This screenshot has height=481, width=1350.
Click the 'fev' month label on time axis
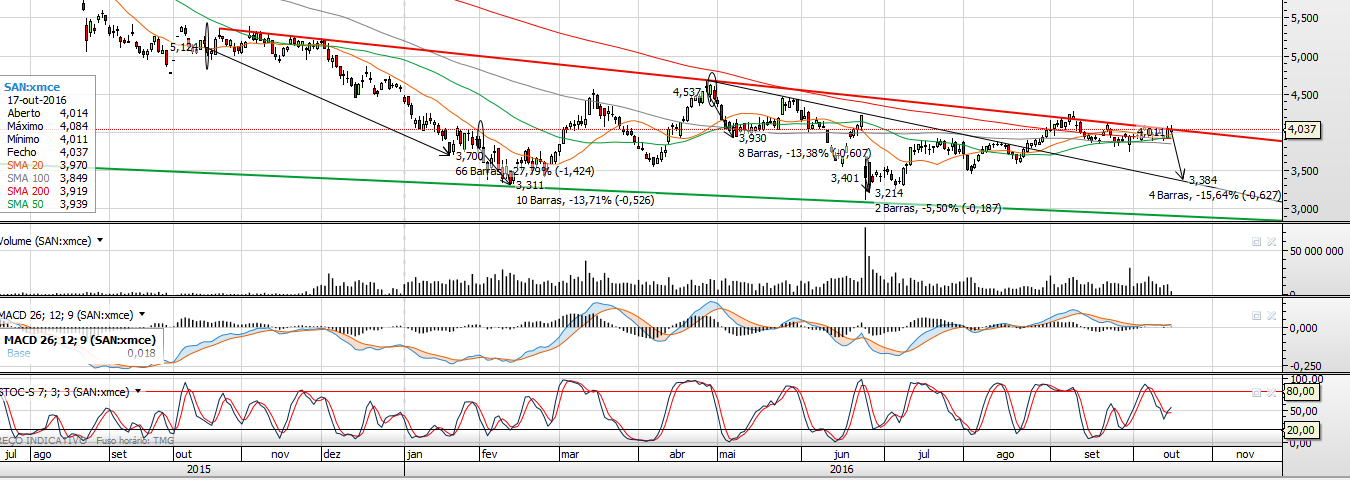[x=490, y=454]
